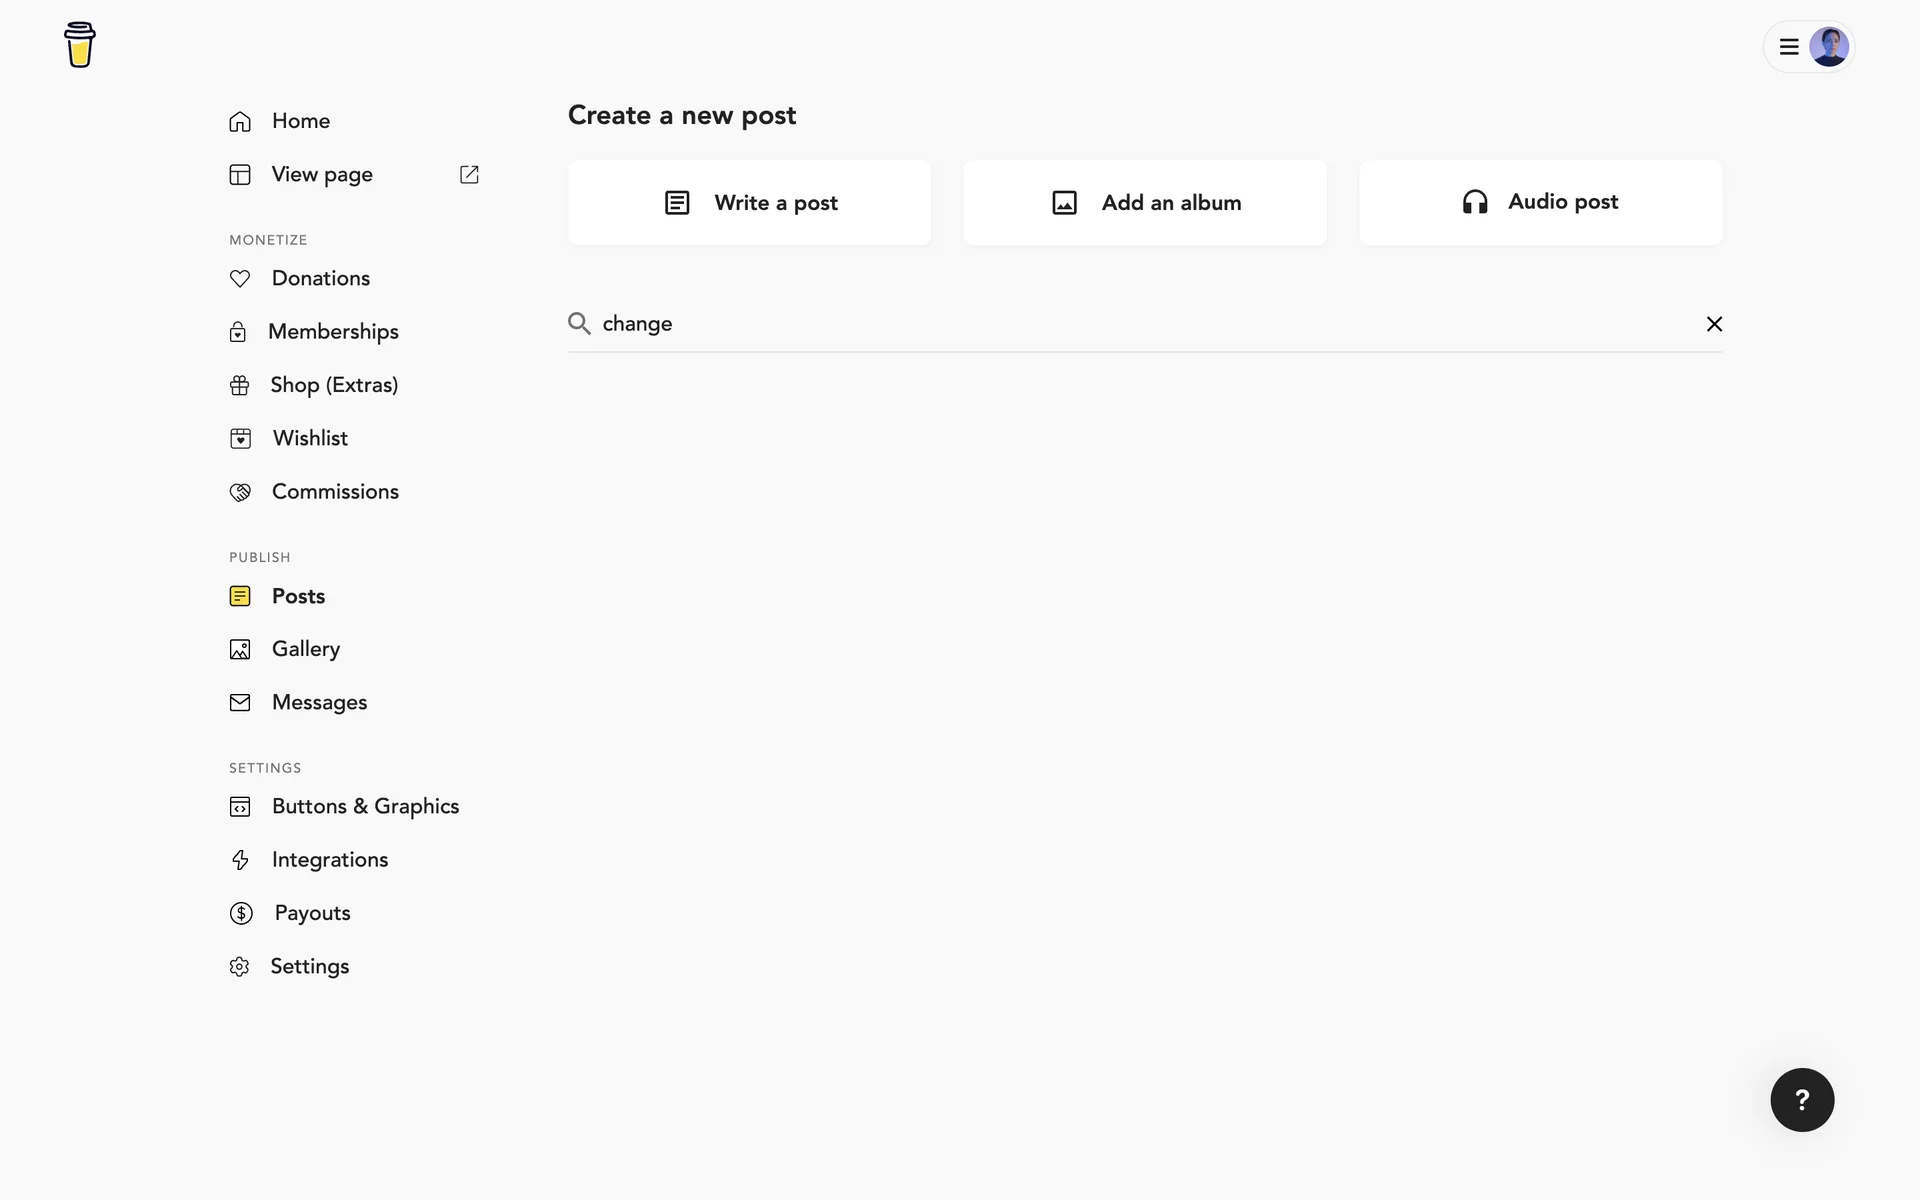Click the user profile avatar
The height and width of the screenshot is (1200, 1920).
1829,47
